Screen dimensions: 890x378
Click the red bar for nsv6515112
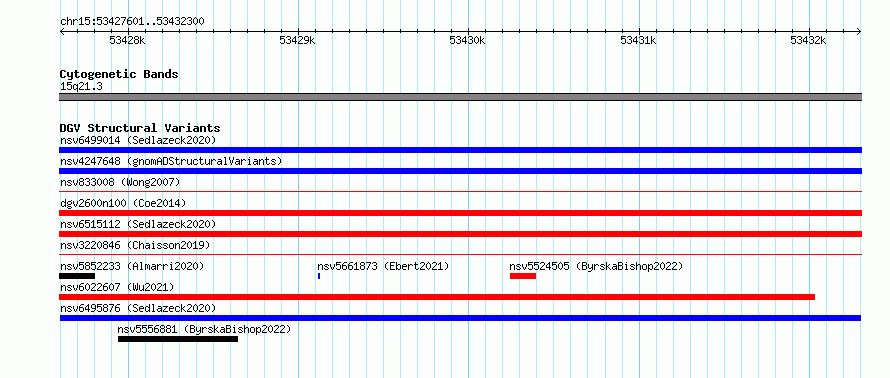click(x=460, y=234)
